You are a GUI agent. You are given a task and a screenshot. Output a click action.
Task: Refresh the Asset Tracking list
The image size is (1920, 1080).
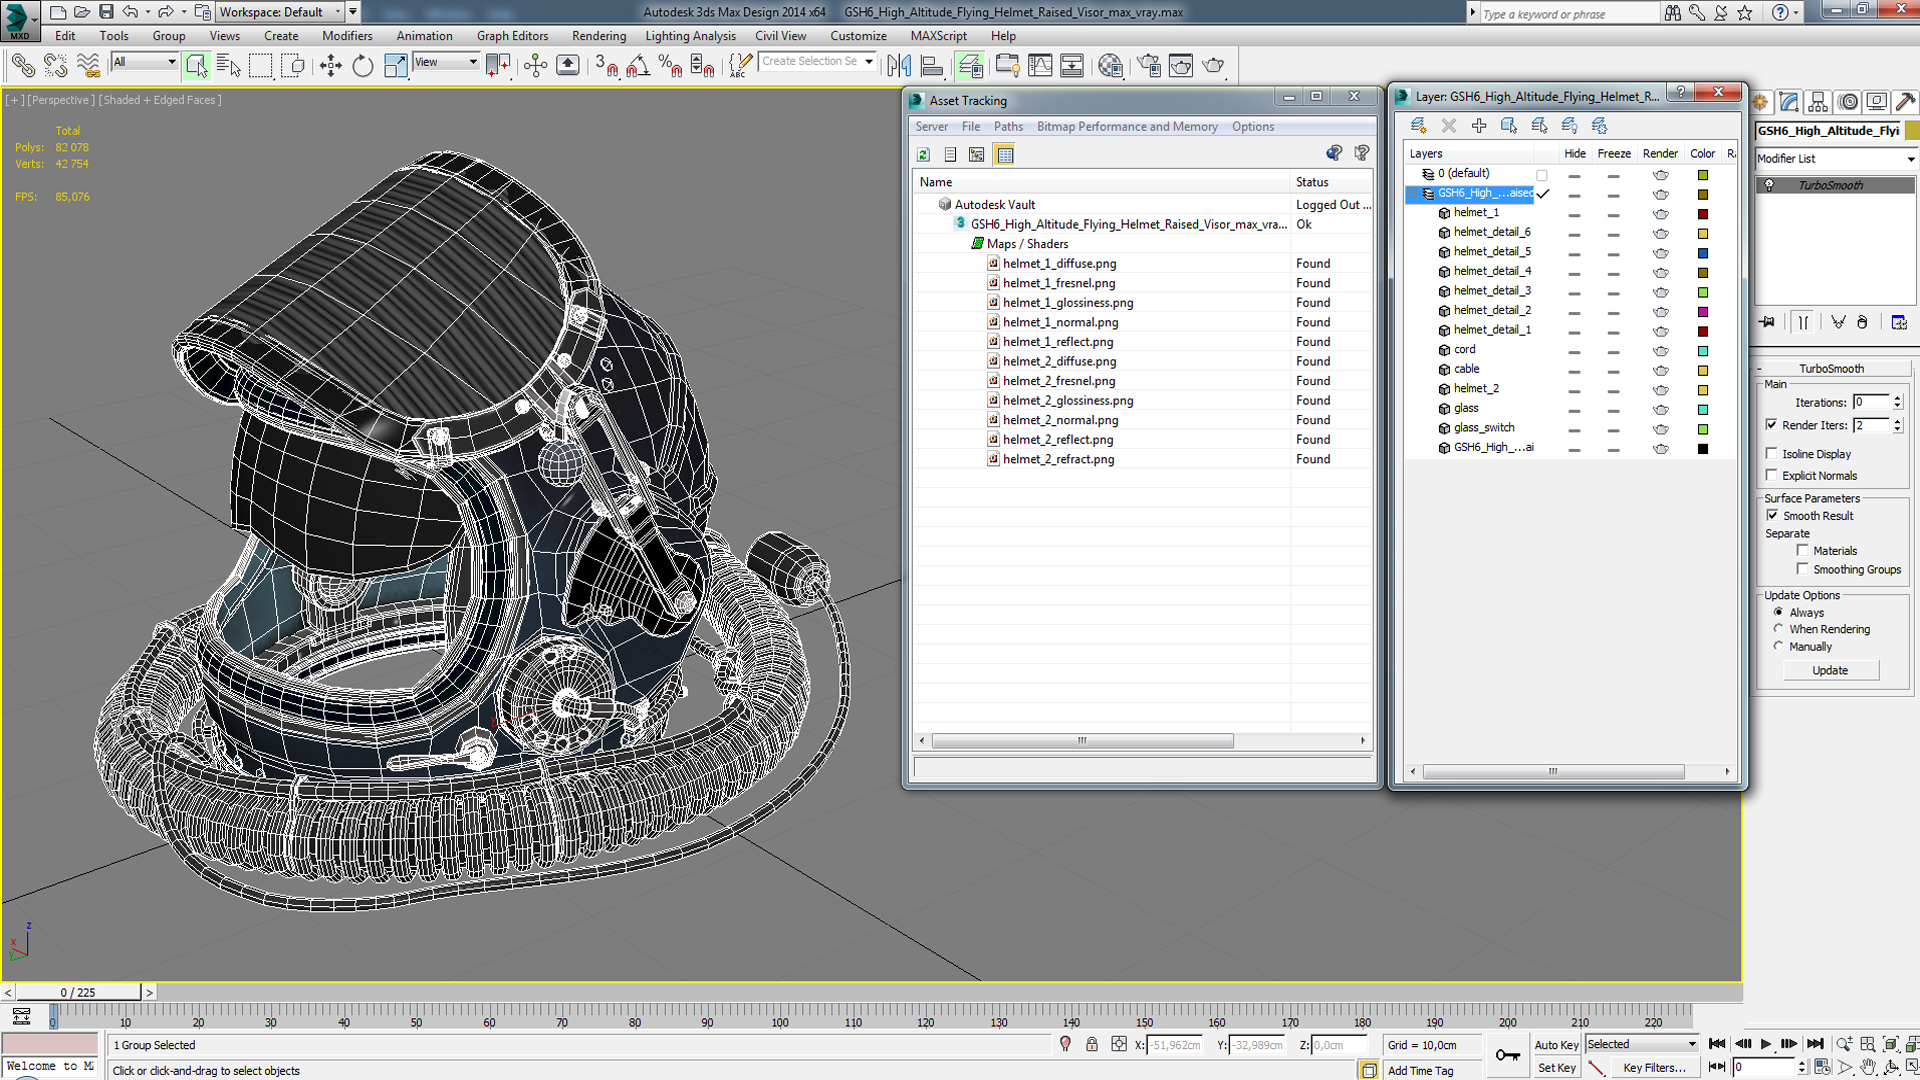[924, 154]
